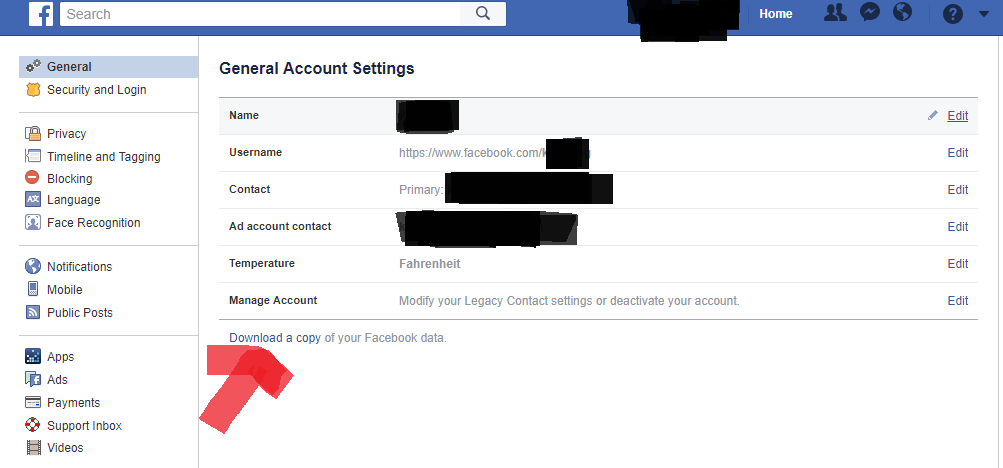The height and width of the screenshot is (468, 1003).
Task: Click Home in the top bar
Action: pyautogui.click(x=776, y=14)
